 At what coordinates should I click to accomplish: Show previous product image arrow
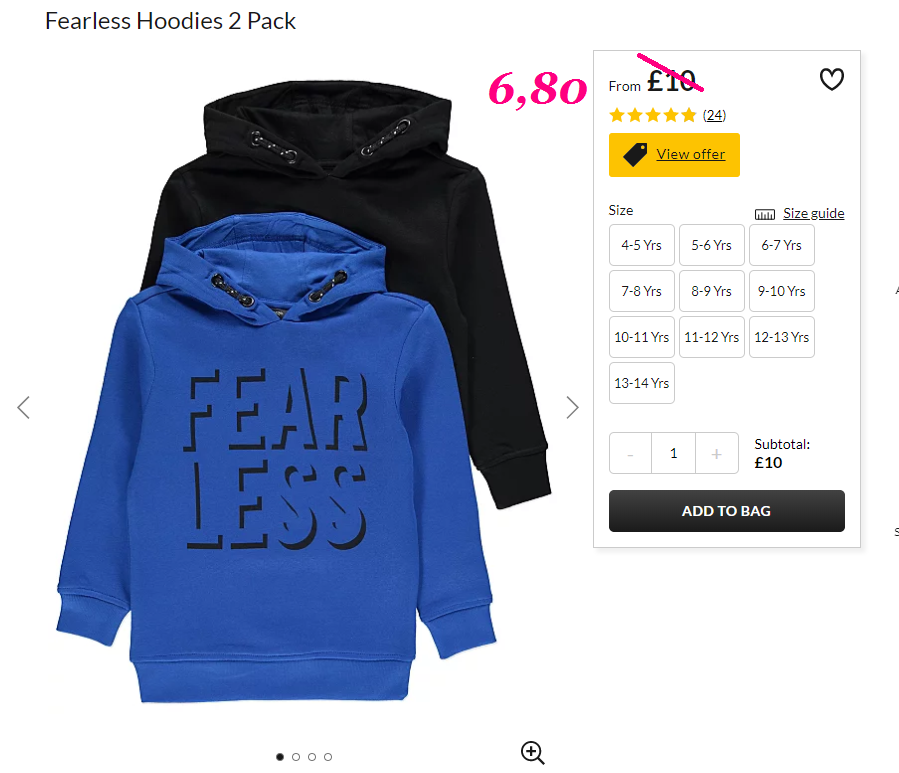tap(24, 408)
